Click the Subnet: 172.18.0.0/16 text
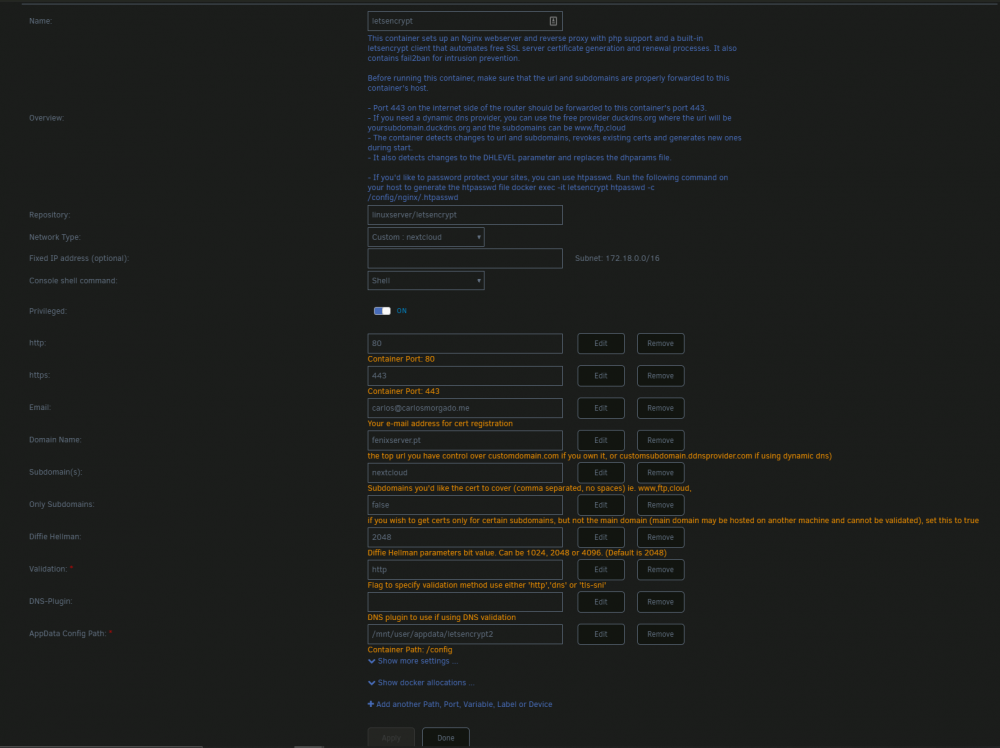Viewport: 1000px width, 748px height. coord(617,258)
